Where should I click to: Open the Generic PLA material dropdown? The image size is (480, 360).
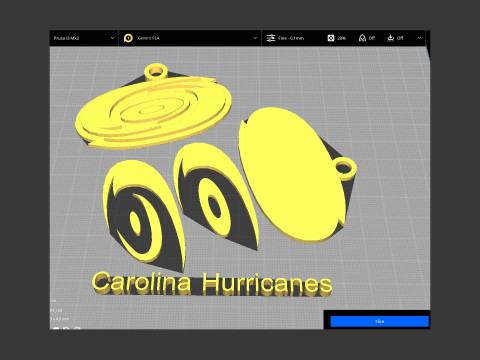click(190, 38)
